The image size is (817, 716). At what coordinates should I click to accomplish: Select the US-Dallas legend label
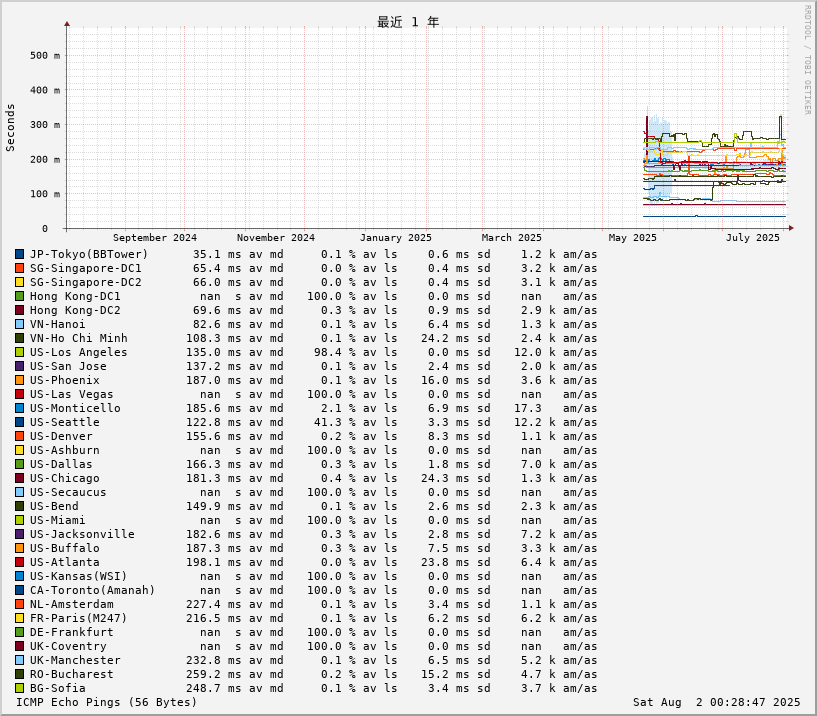pyautogui.click(x=61, y=464)
